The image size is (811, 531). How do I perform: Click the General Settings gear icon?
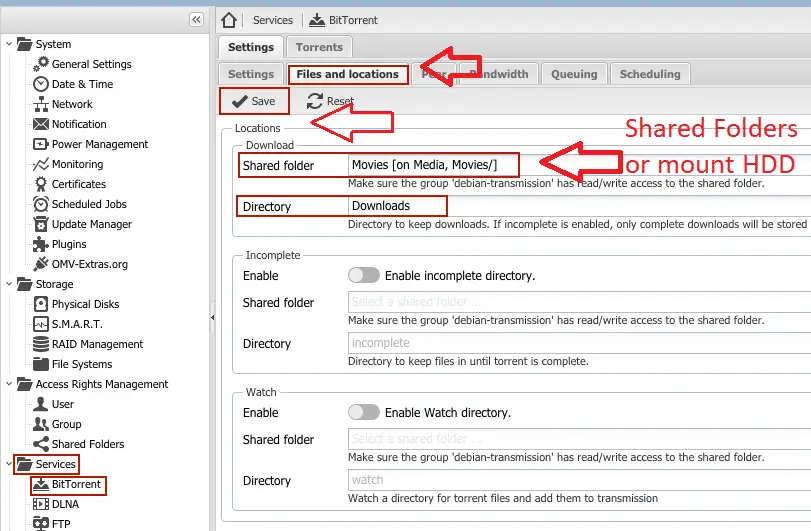coord(41,64)
